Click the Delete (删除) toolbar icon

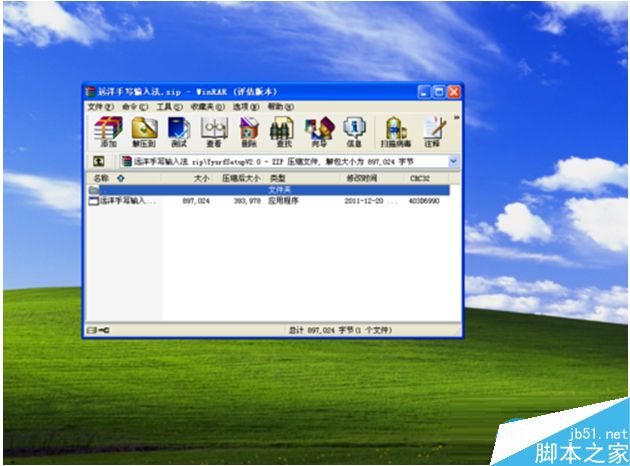(249, 132)
